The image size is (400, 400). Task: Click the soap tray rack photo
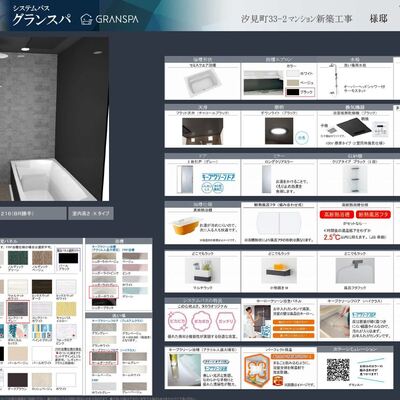(279, 271)
